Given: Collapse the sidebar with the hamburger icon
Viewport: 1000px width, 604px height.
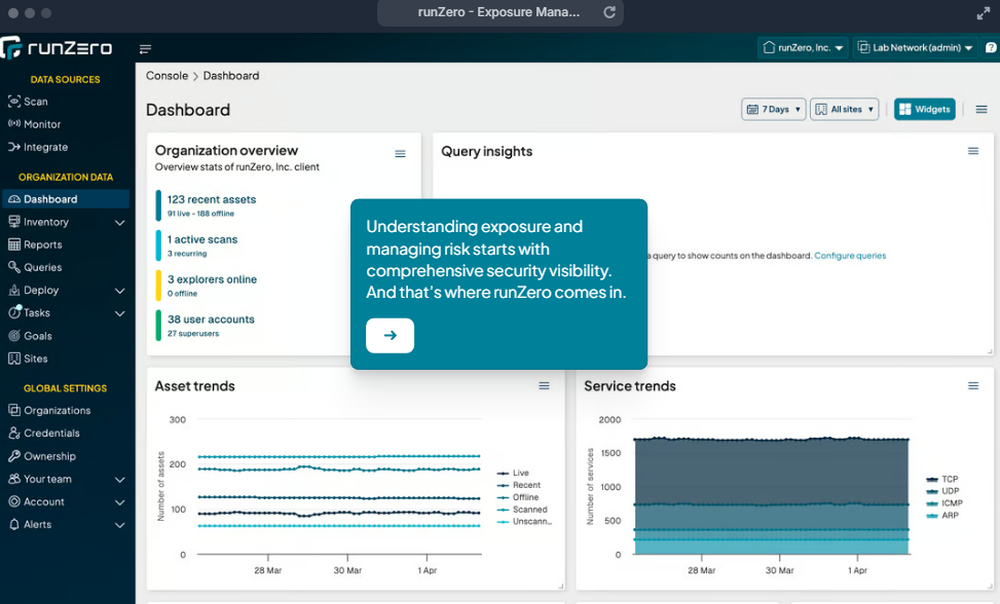Looking at the screenshot, I should click(145, 49).
